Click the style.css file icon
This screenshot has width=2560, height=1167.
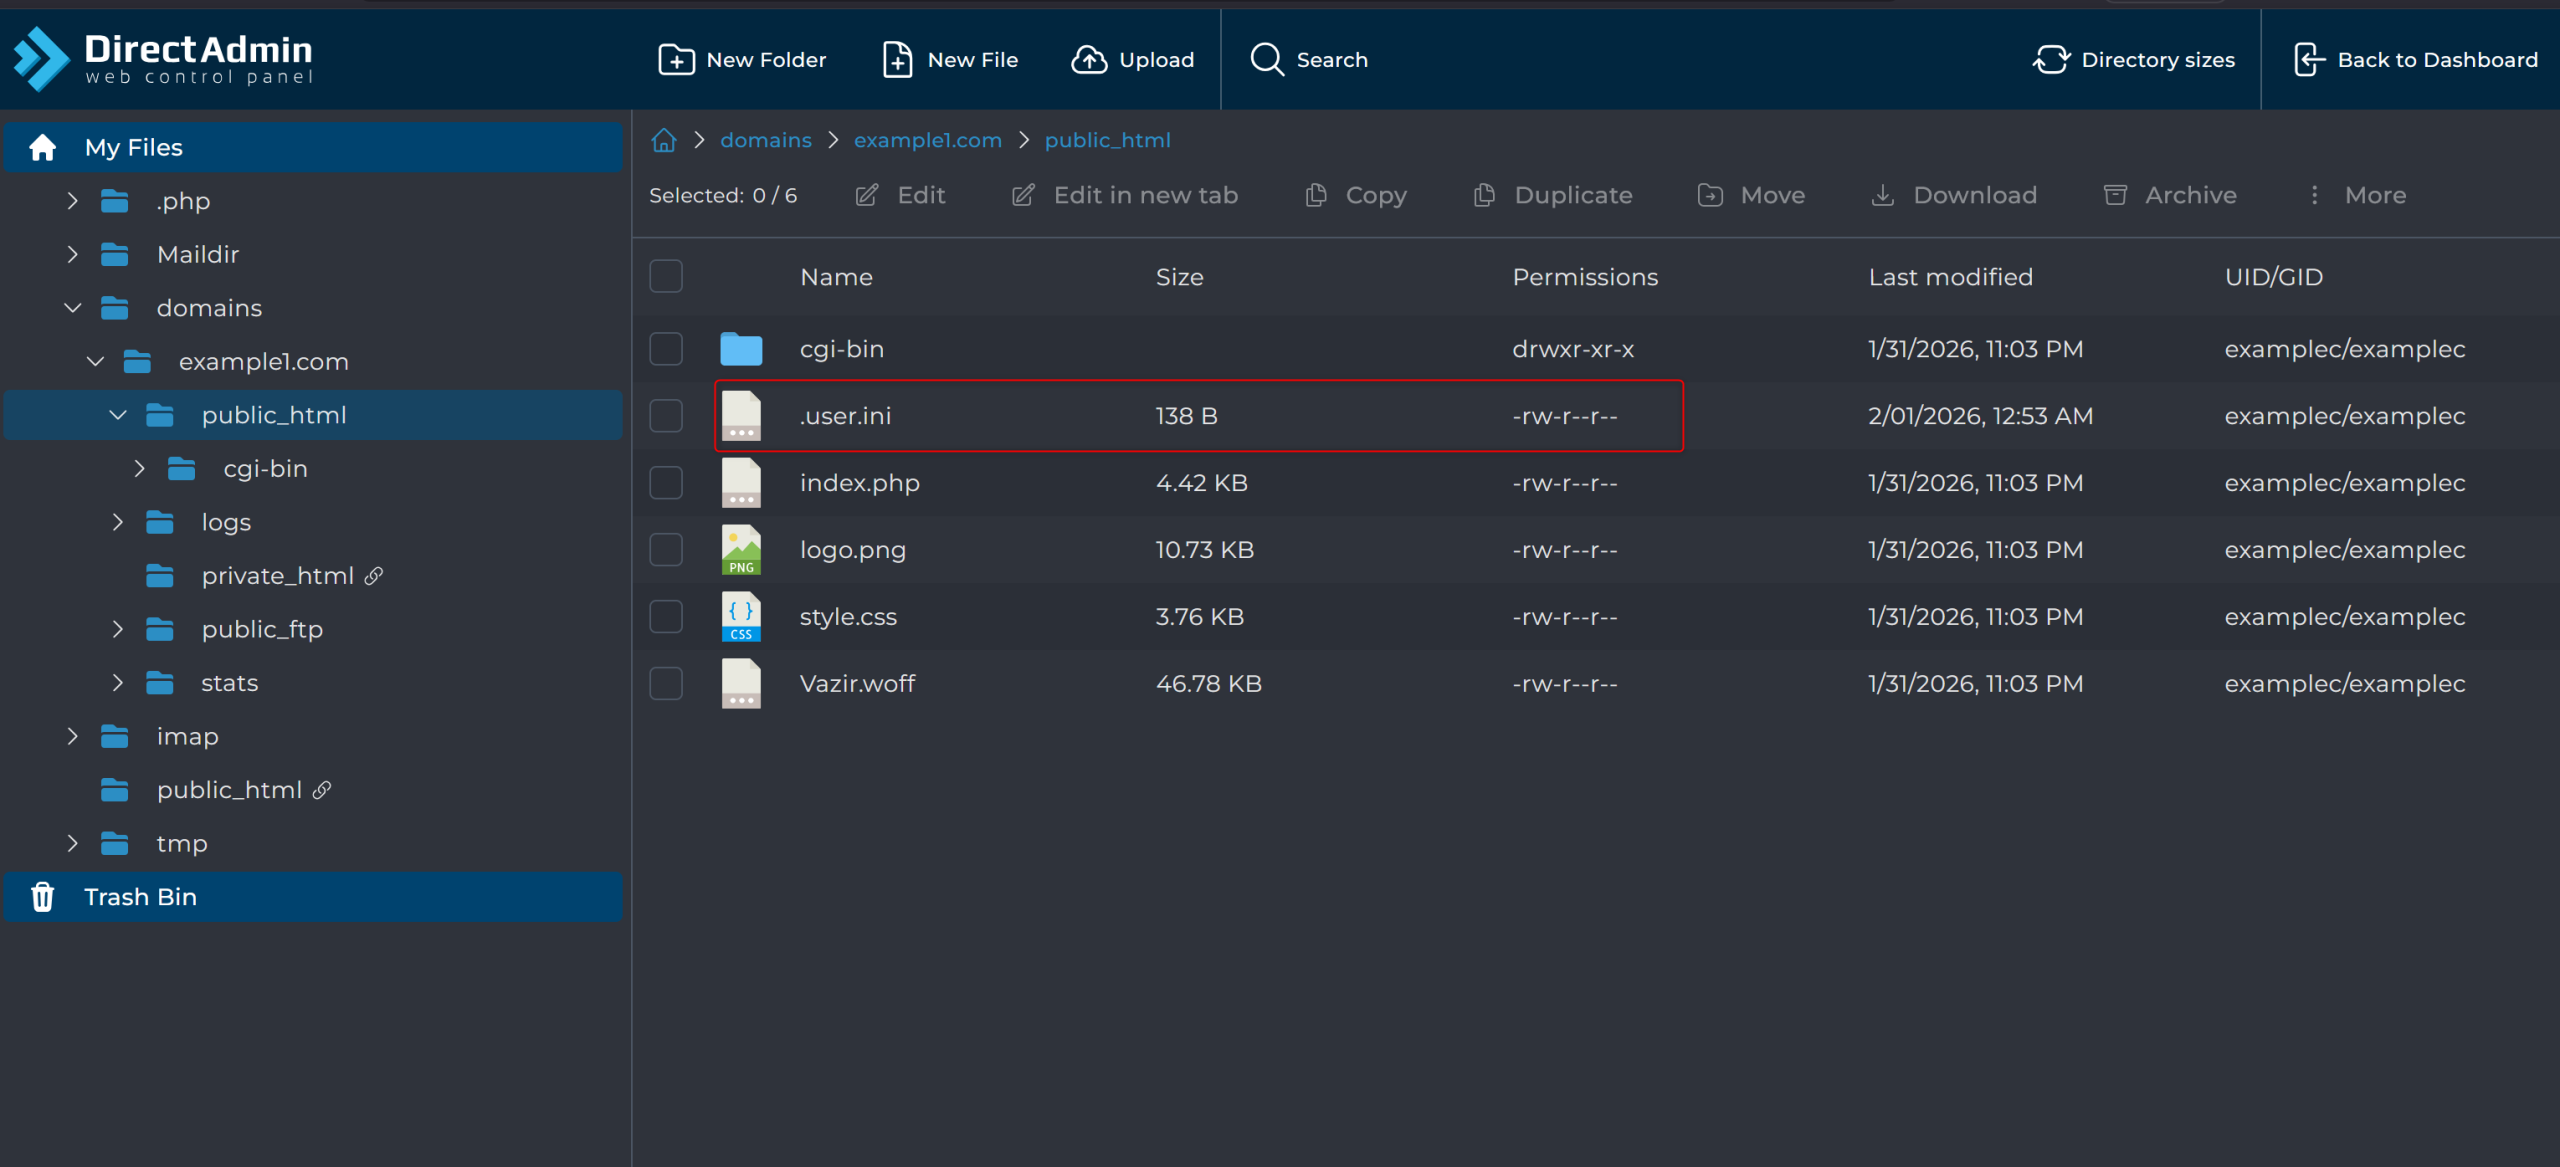coord(741,617)
